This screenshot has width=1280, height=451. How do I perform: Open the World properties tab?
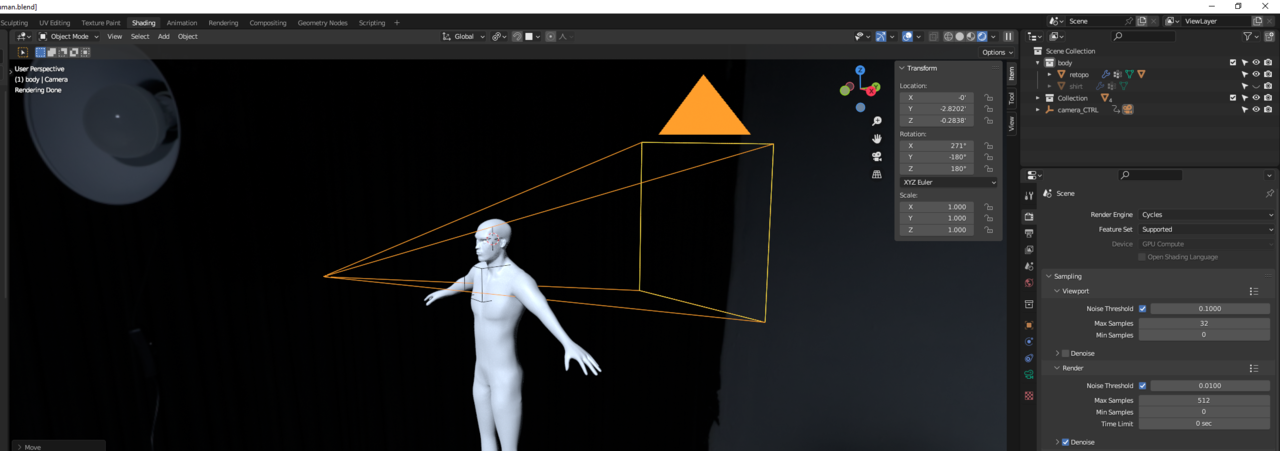(x=1029, y=283)
